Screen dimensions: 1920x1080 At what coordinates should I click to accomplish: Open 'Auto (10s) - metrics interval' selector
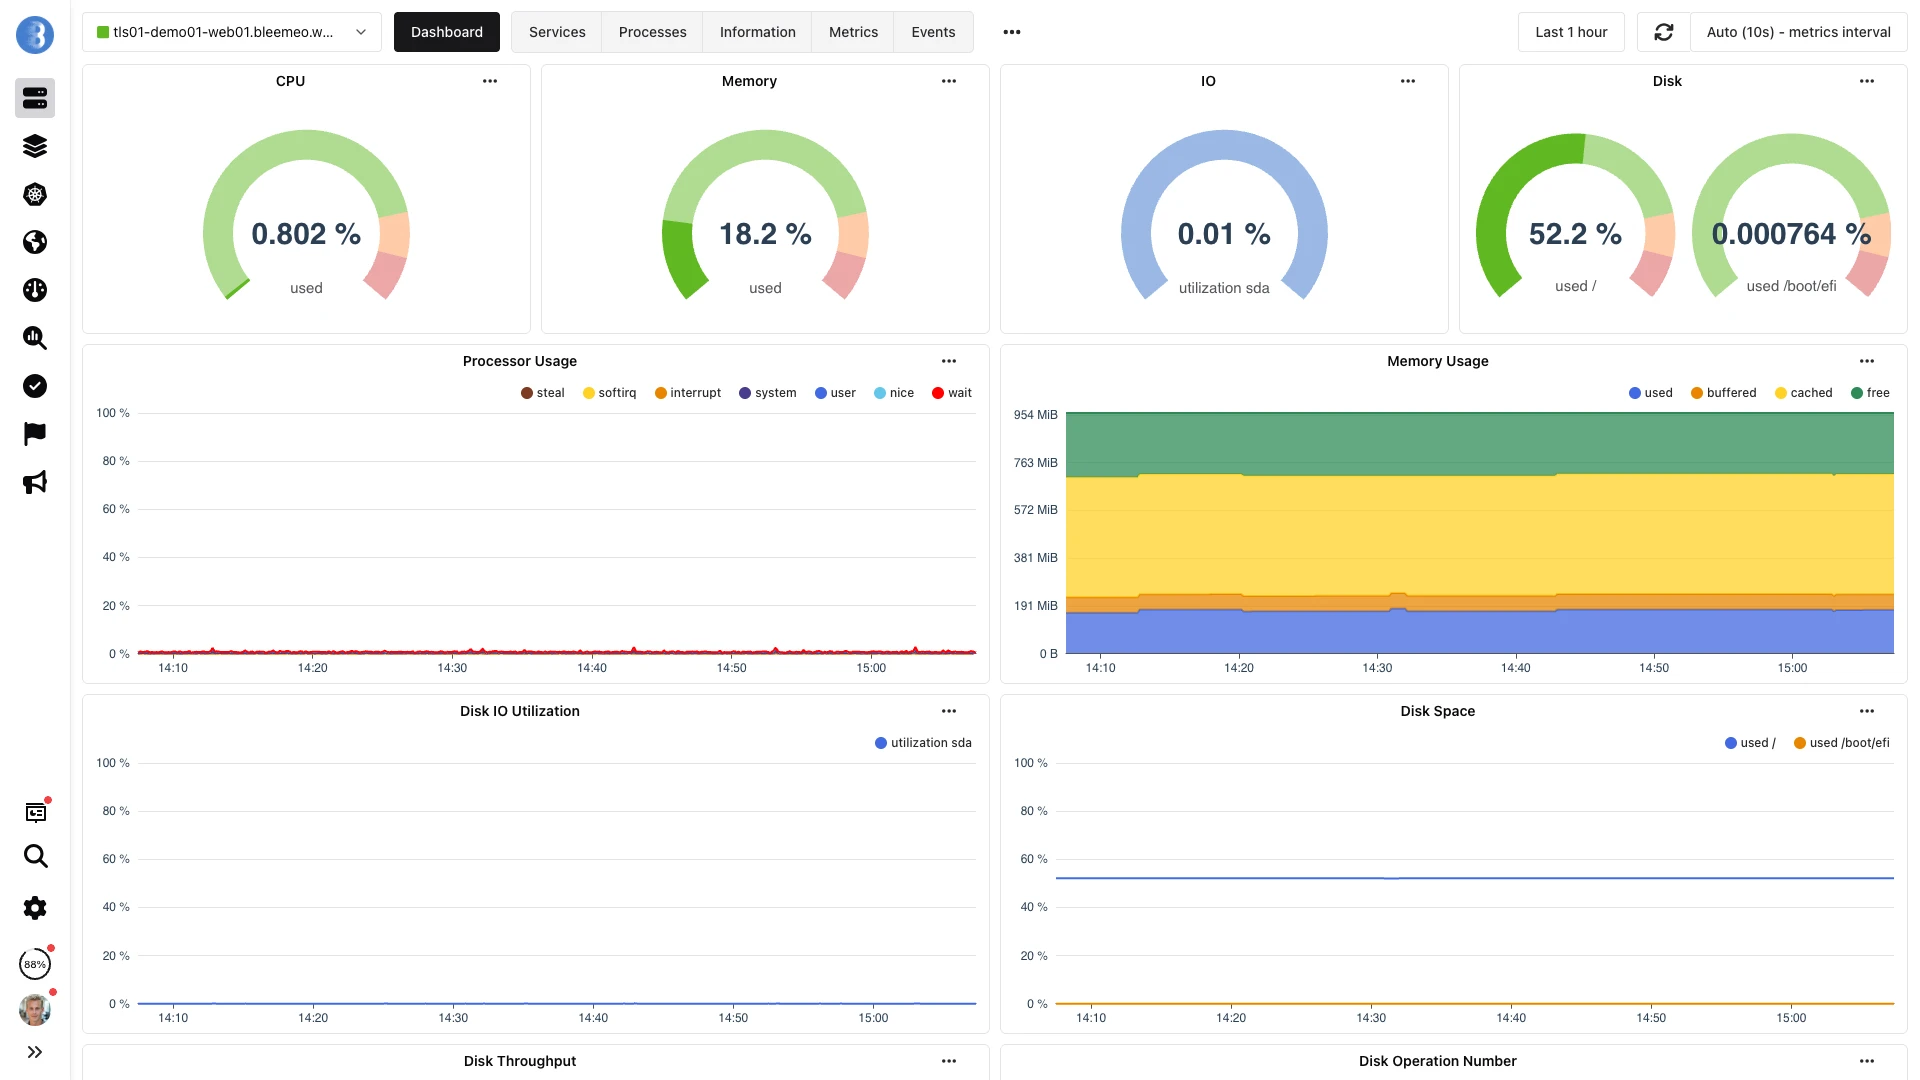coord(1797,32)
